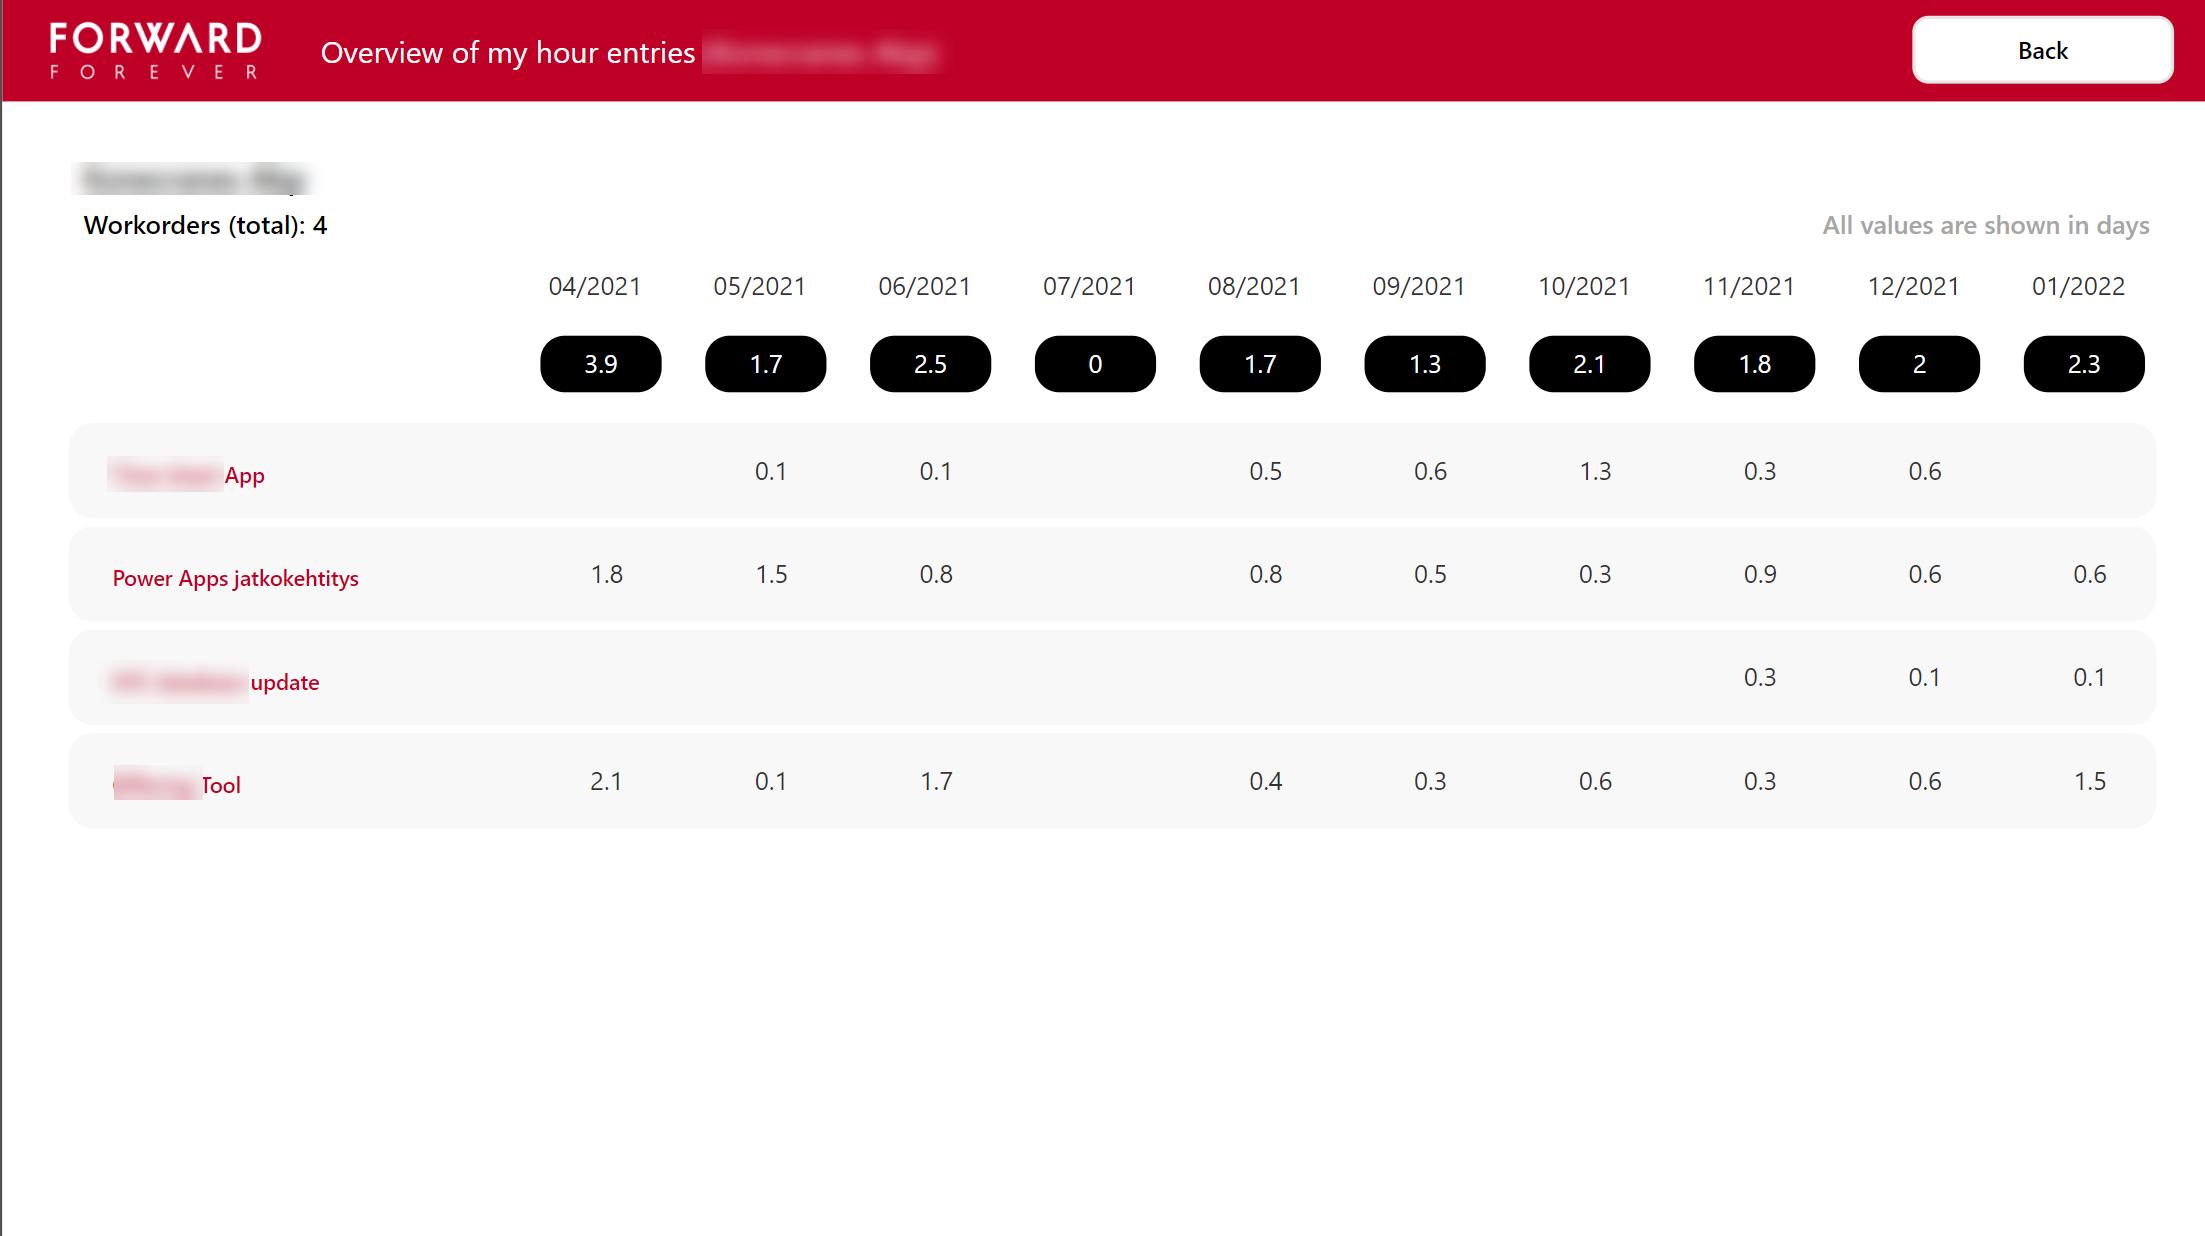Click the 09/2021 month column header
This screenshot has width=2205, height=1236.
pyautogui.click(x=1418, y=287)
